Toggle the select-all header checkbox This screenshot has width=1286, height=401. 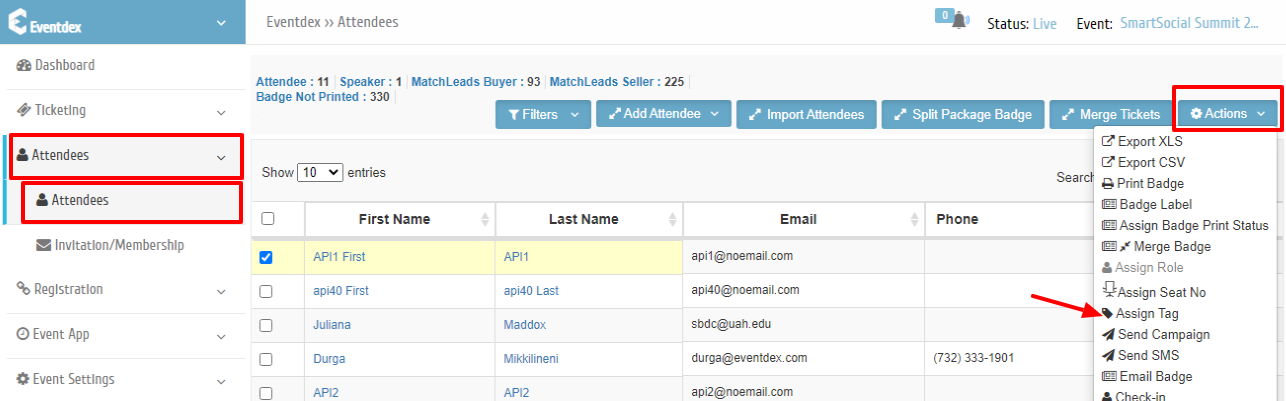click(267, 219)
